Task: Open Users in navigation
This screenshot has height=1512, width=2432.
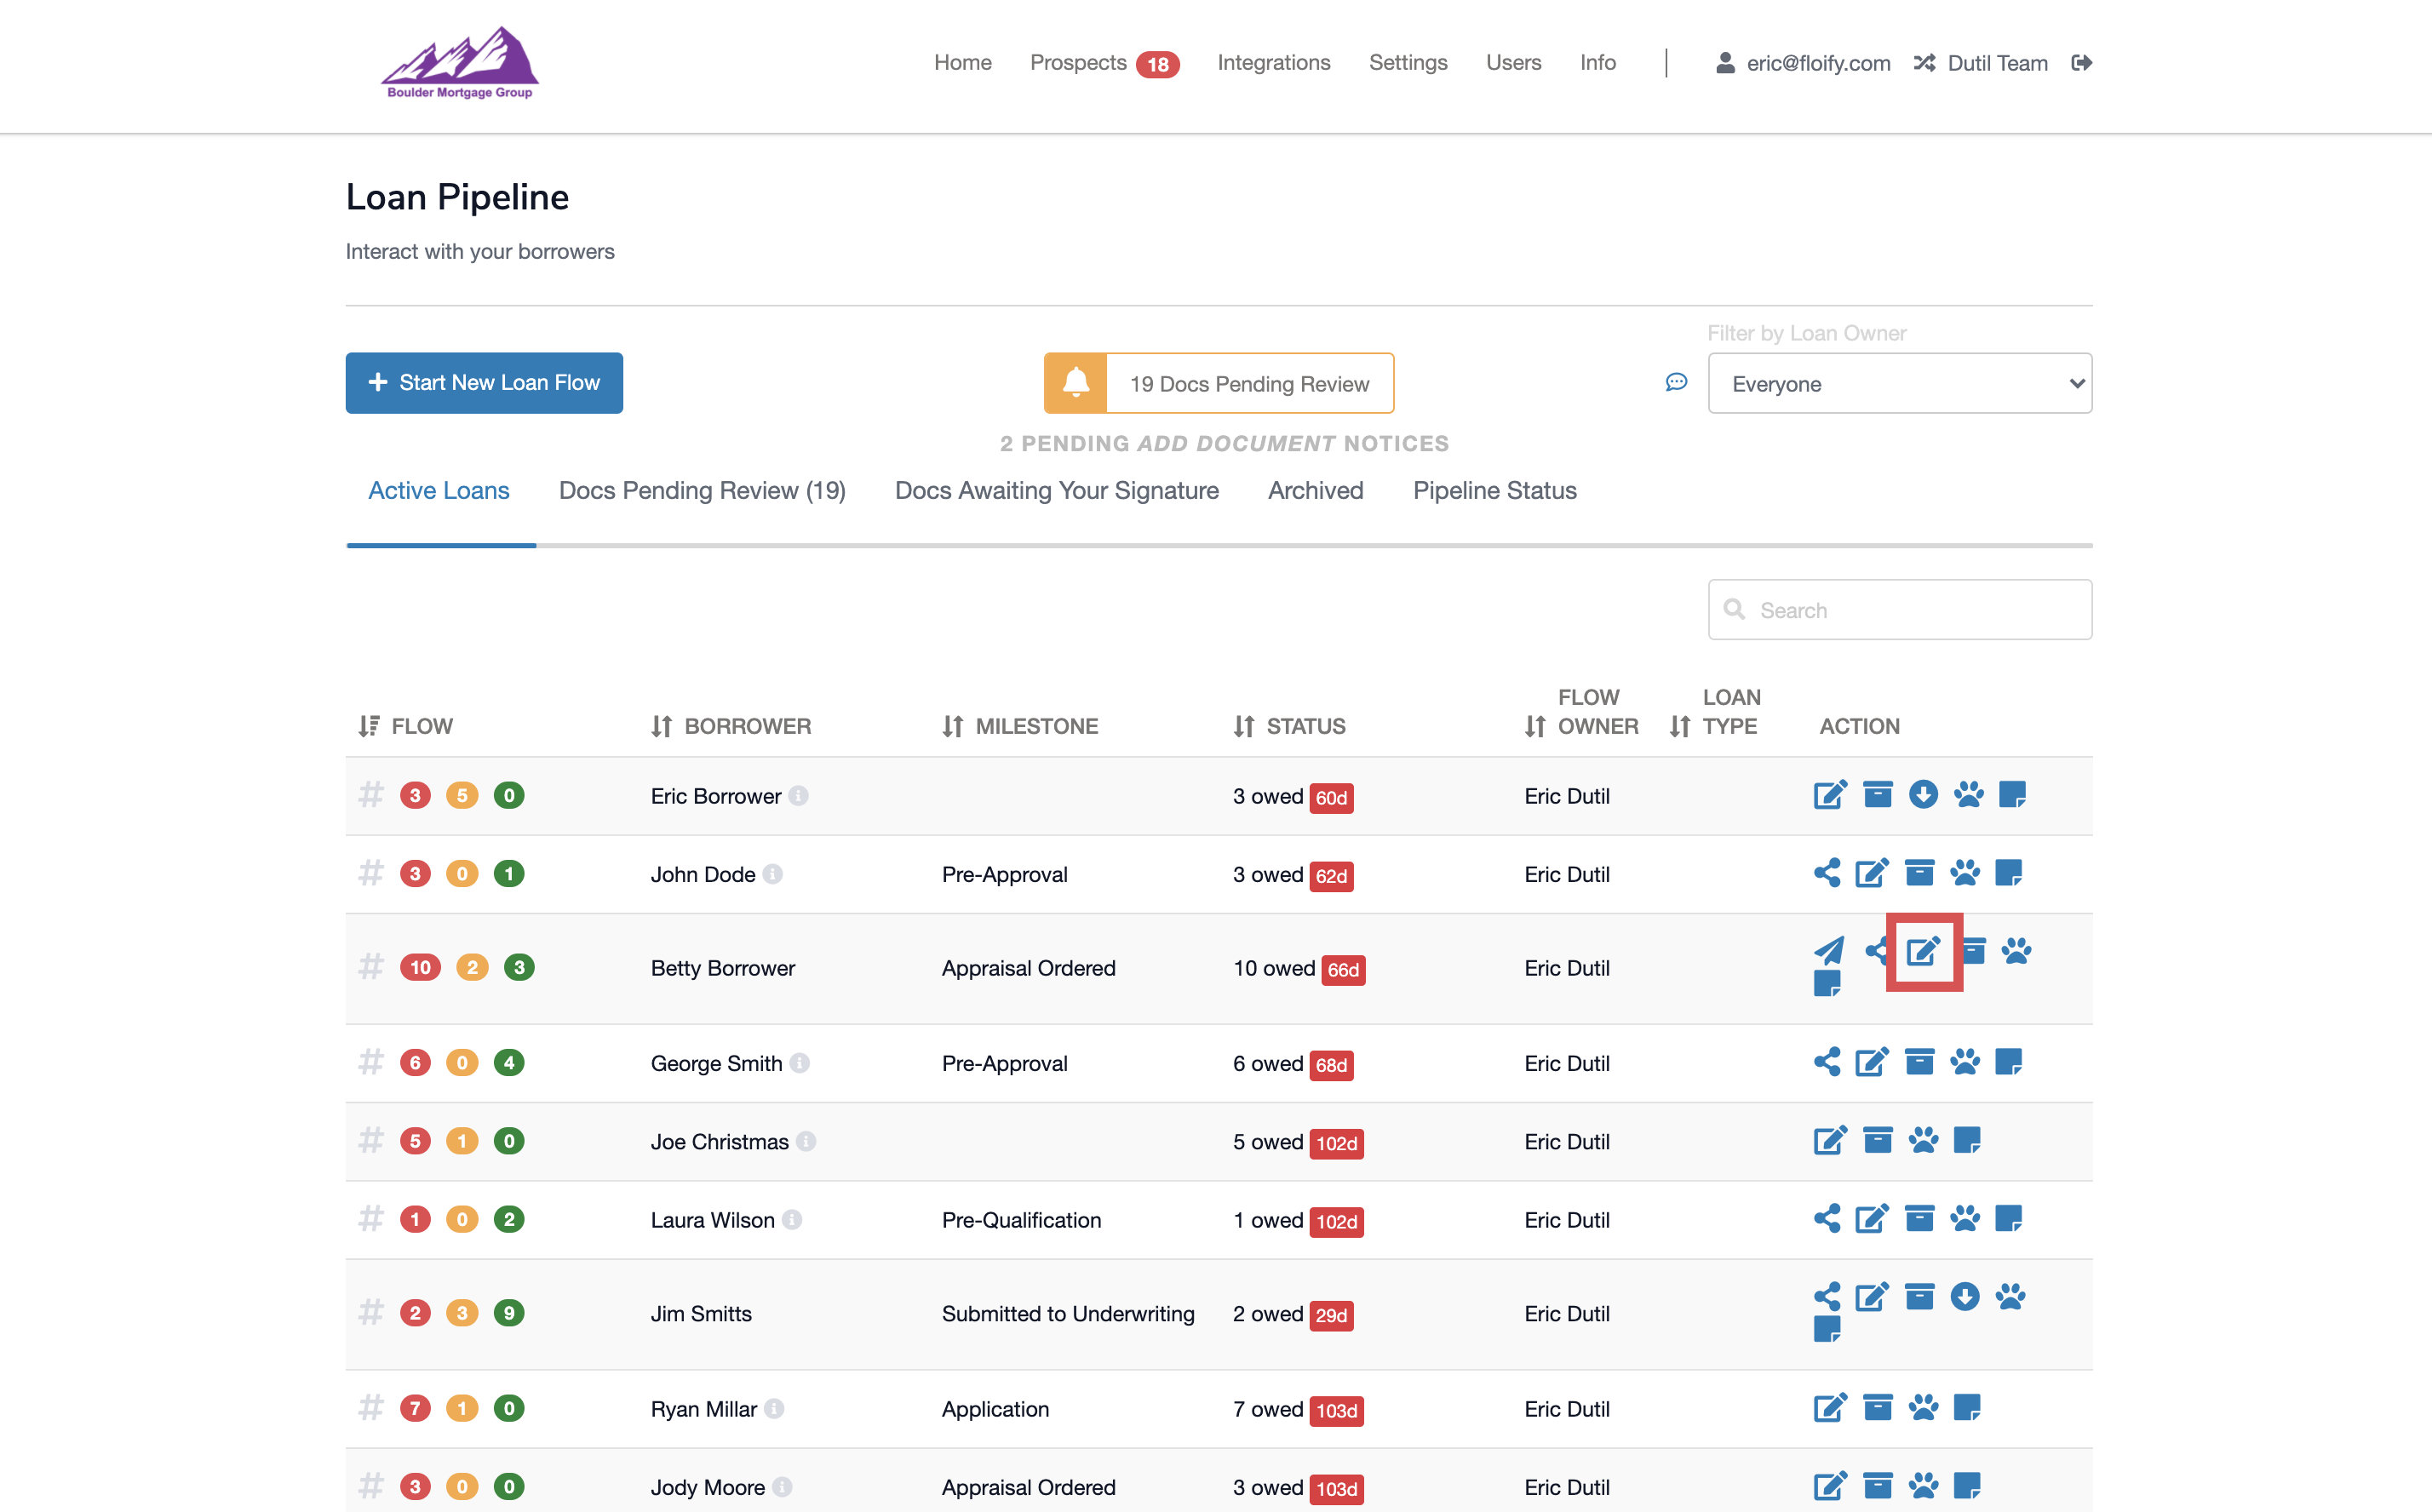Action: click(1513, 62)
